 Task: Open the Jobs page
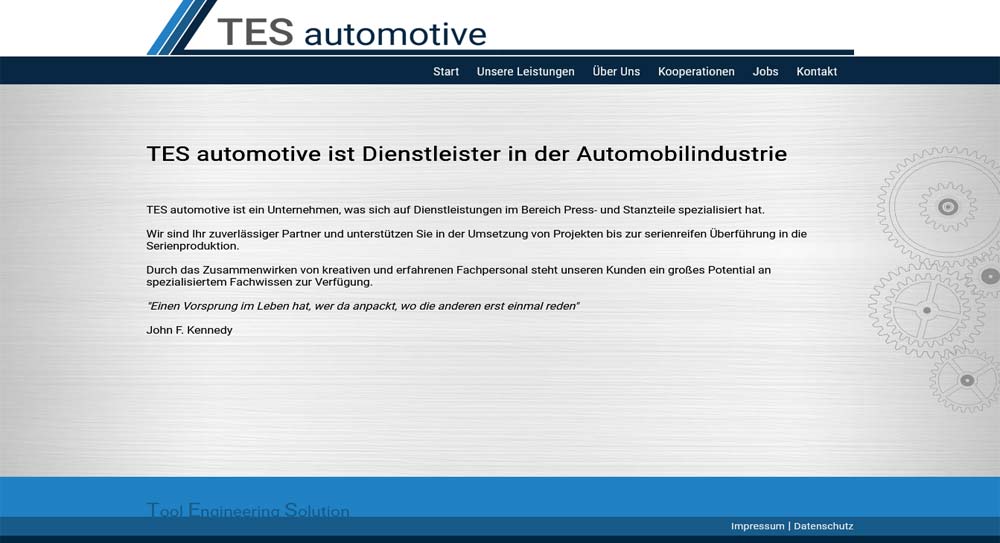tap(765, 71)
